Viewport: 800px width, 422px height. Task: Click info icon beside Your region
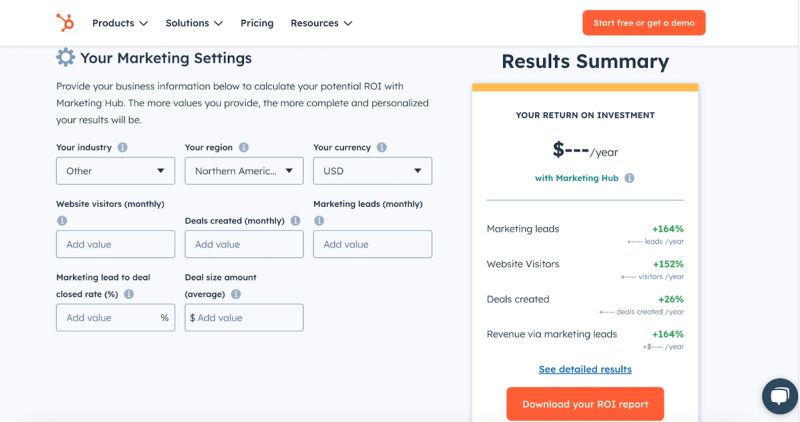[x=244, y=147]
